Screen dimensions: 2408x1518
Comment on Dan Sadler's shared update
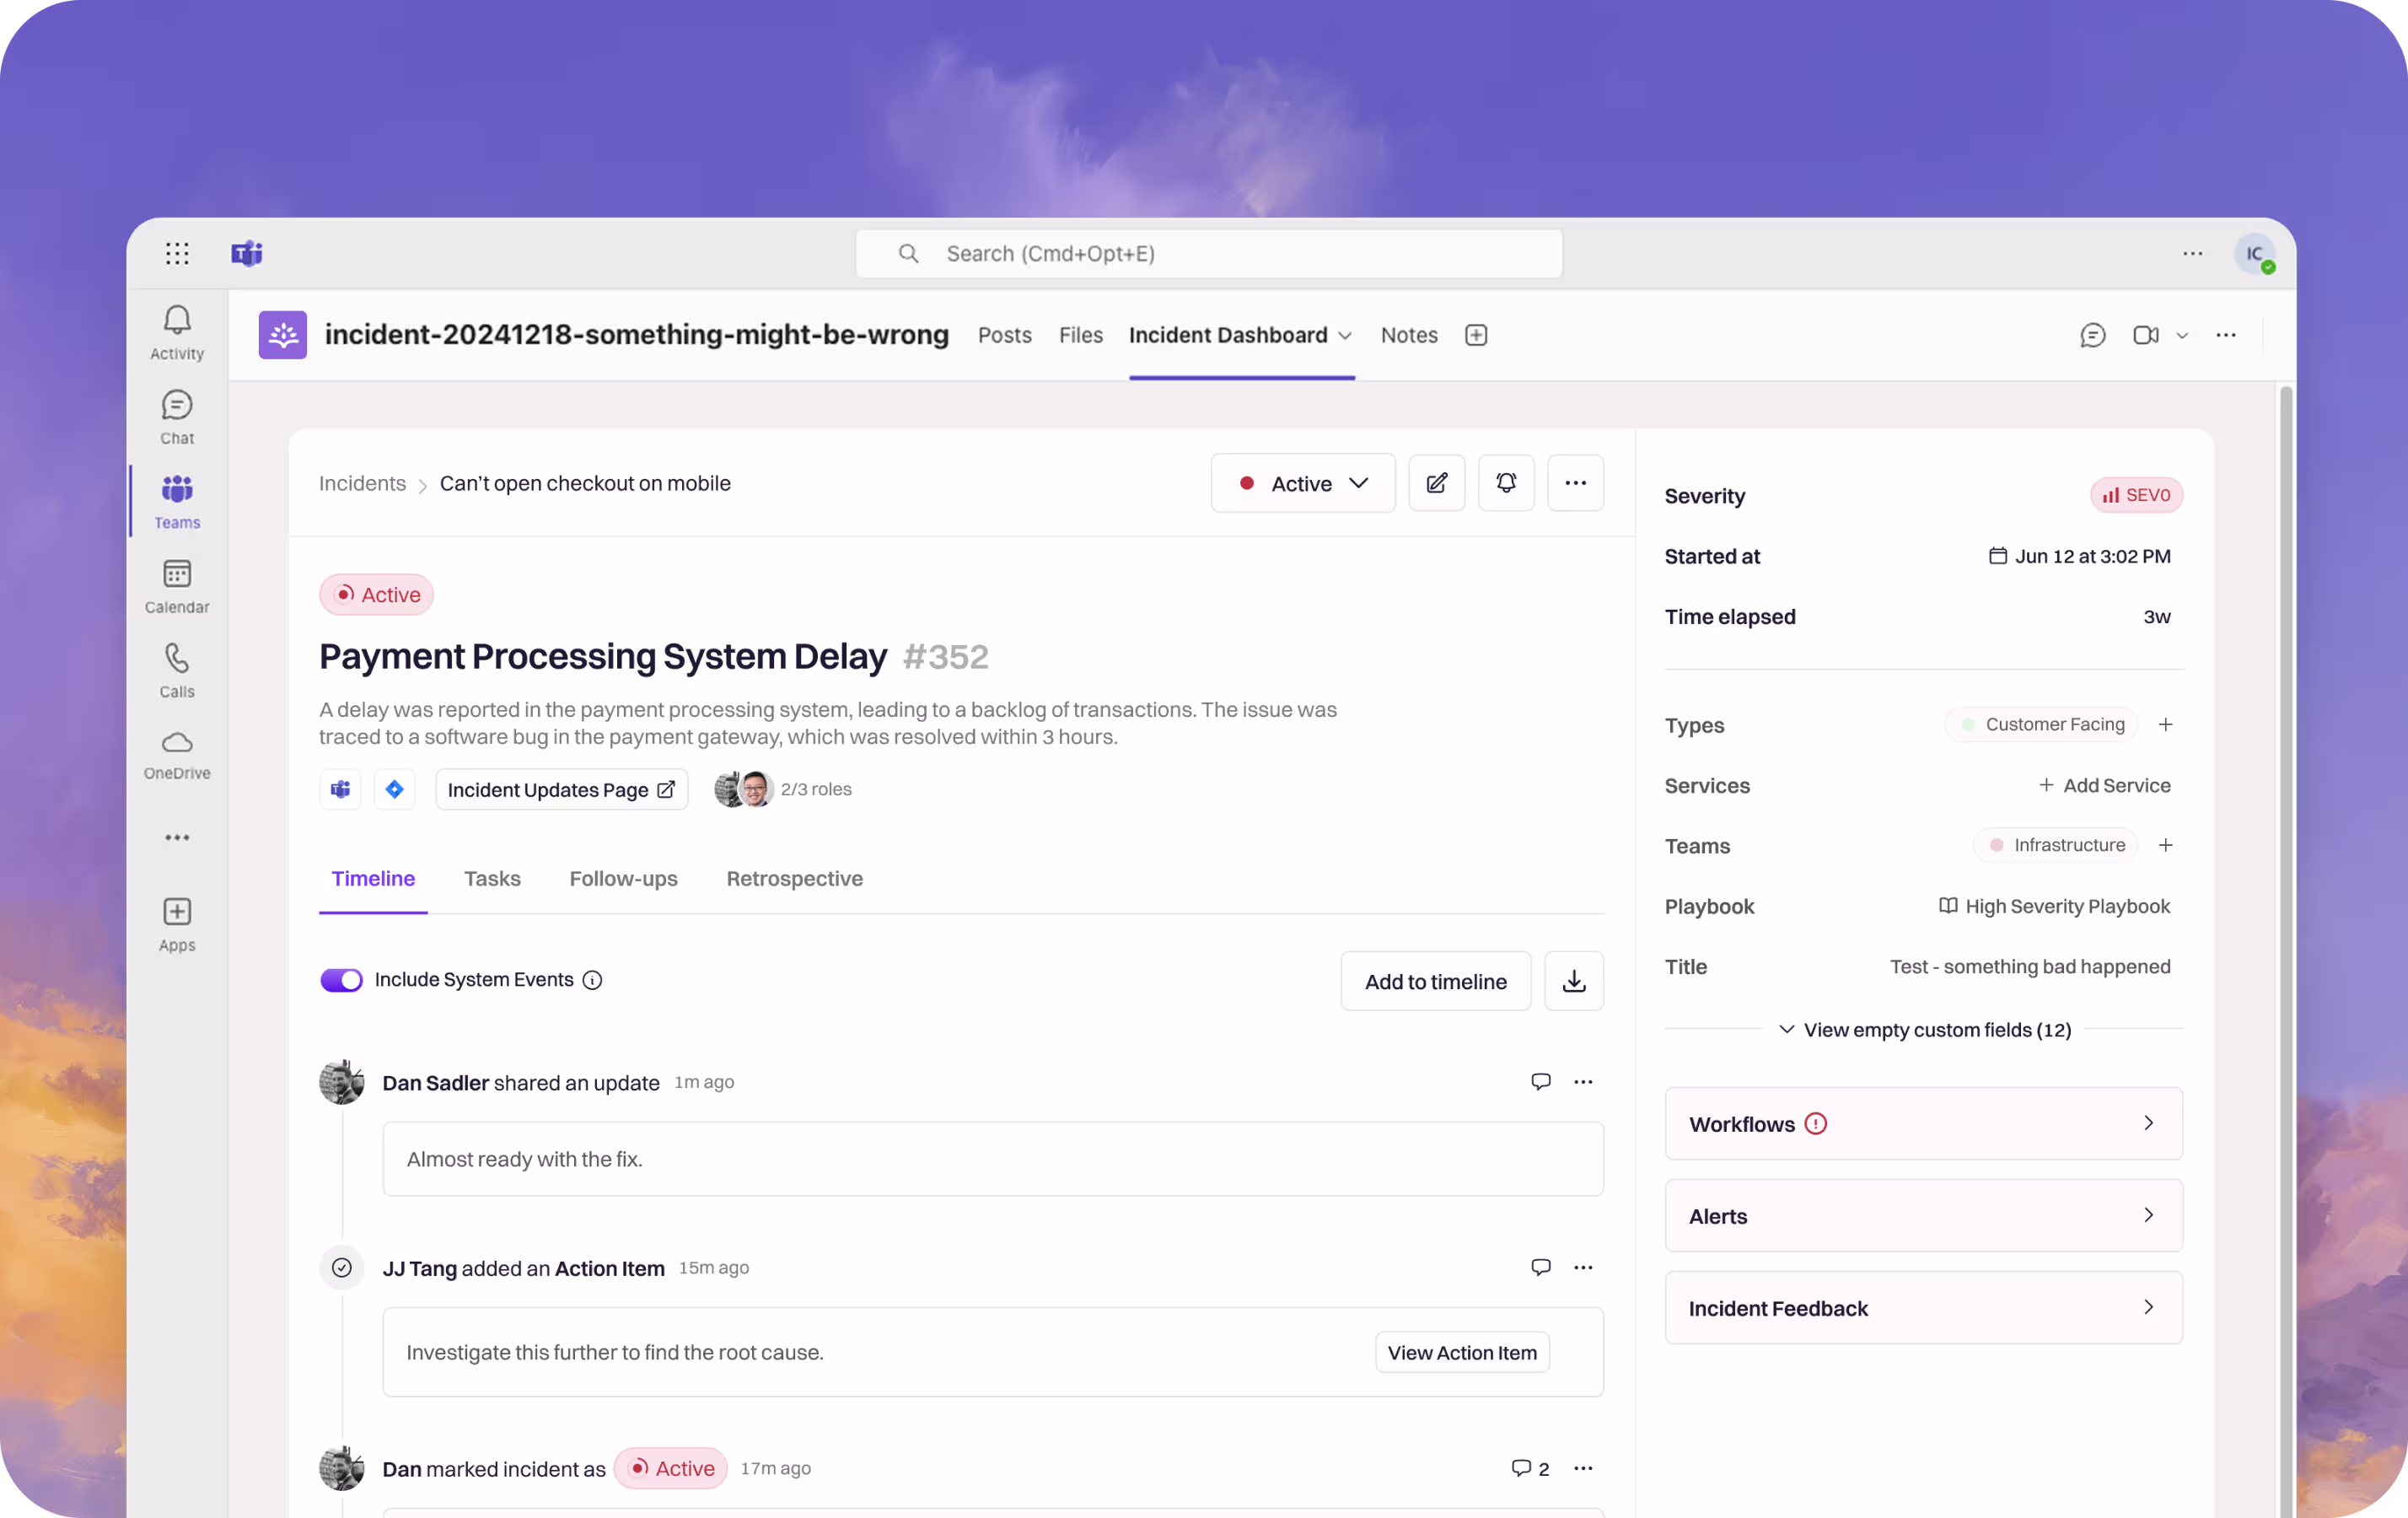click(x=1541, y=1082)
